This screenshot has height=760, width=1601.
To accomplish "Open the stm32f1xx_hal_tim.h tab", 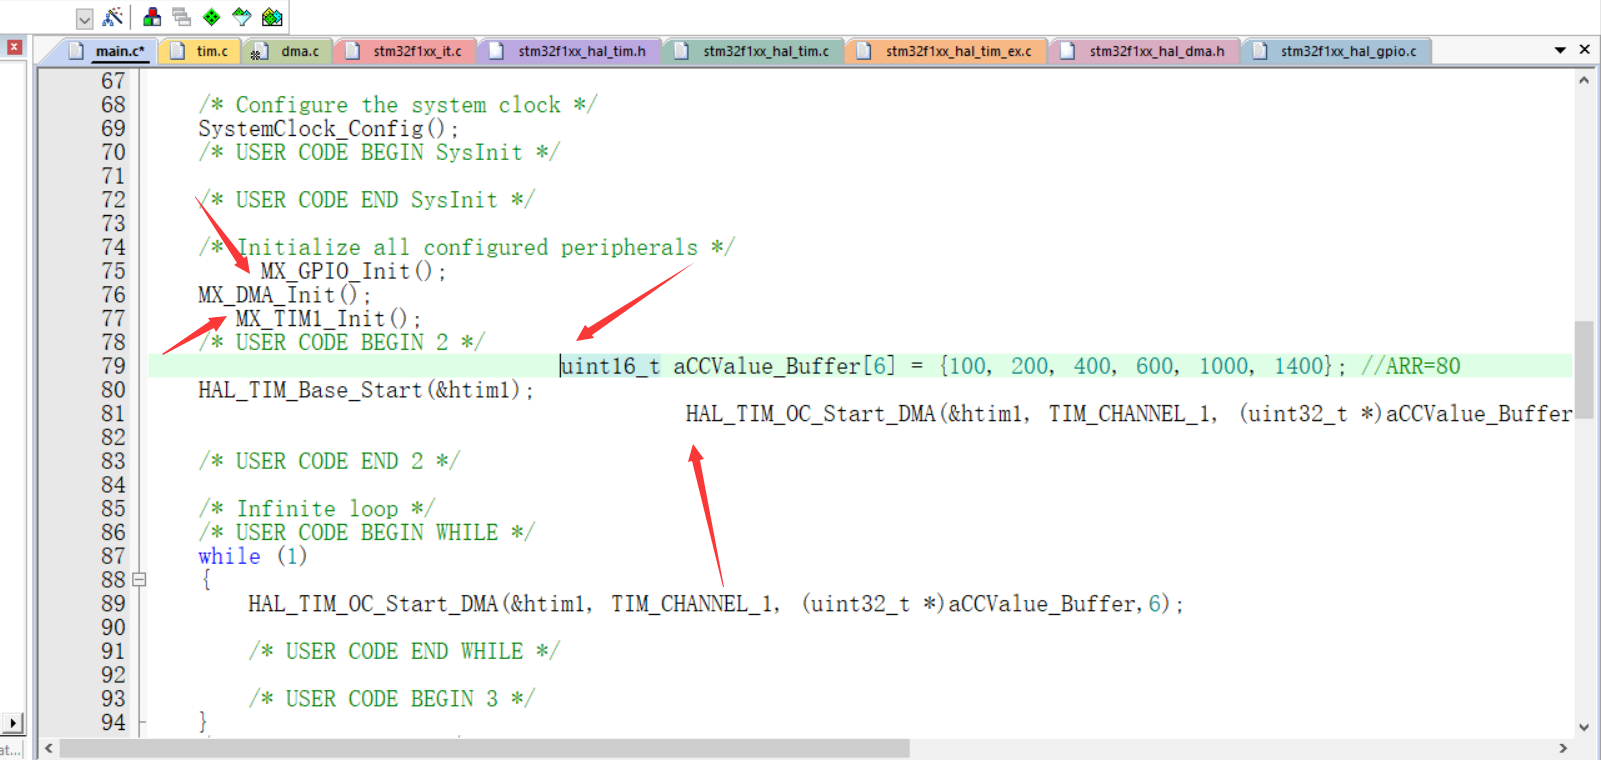I will pyautogui.click(x=569, y=51).
